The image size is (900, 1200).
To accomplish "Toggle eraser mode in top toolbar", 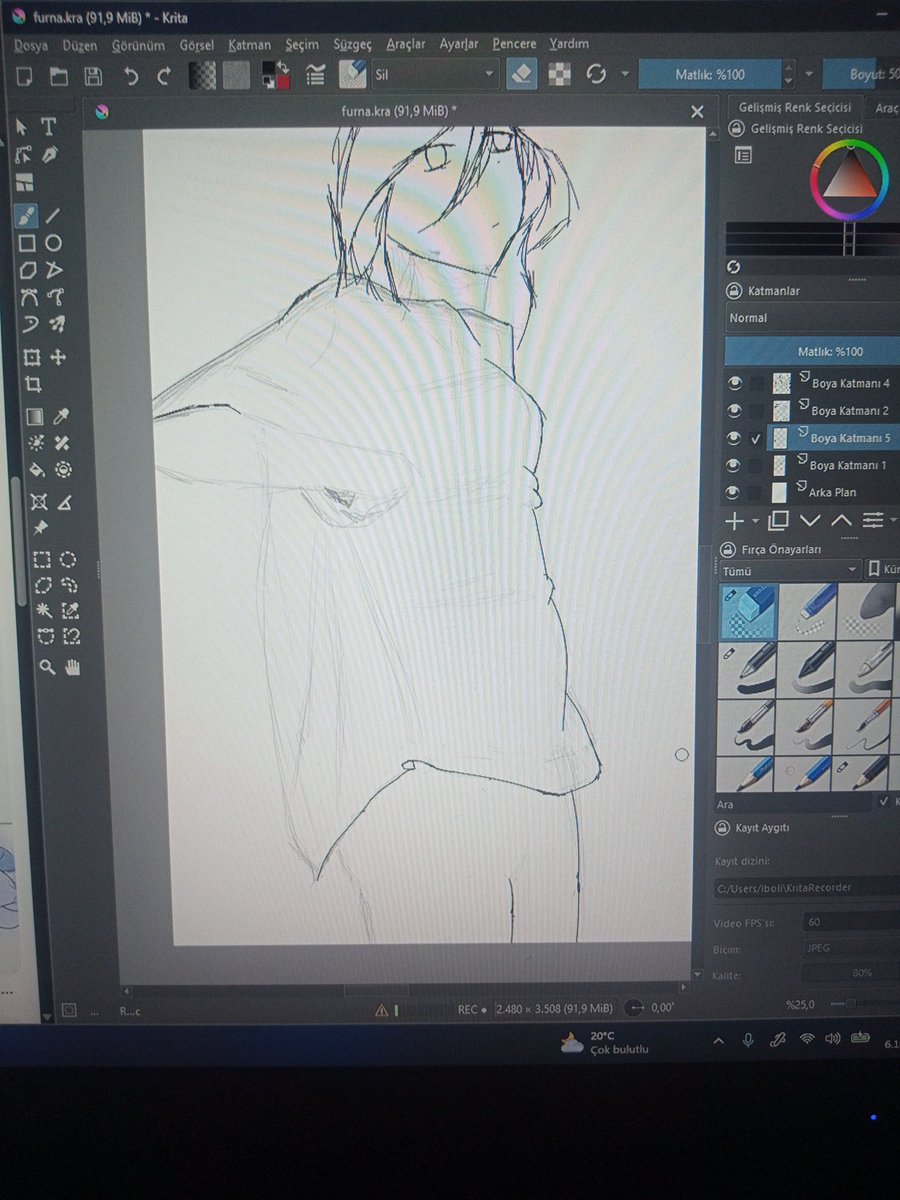I will point(522,74).
